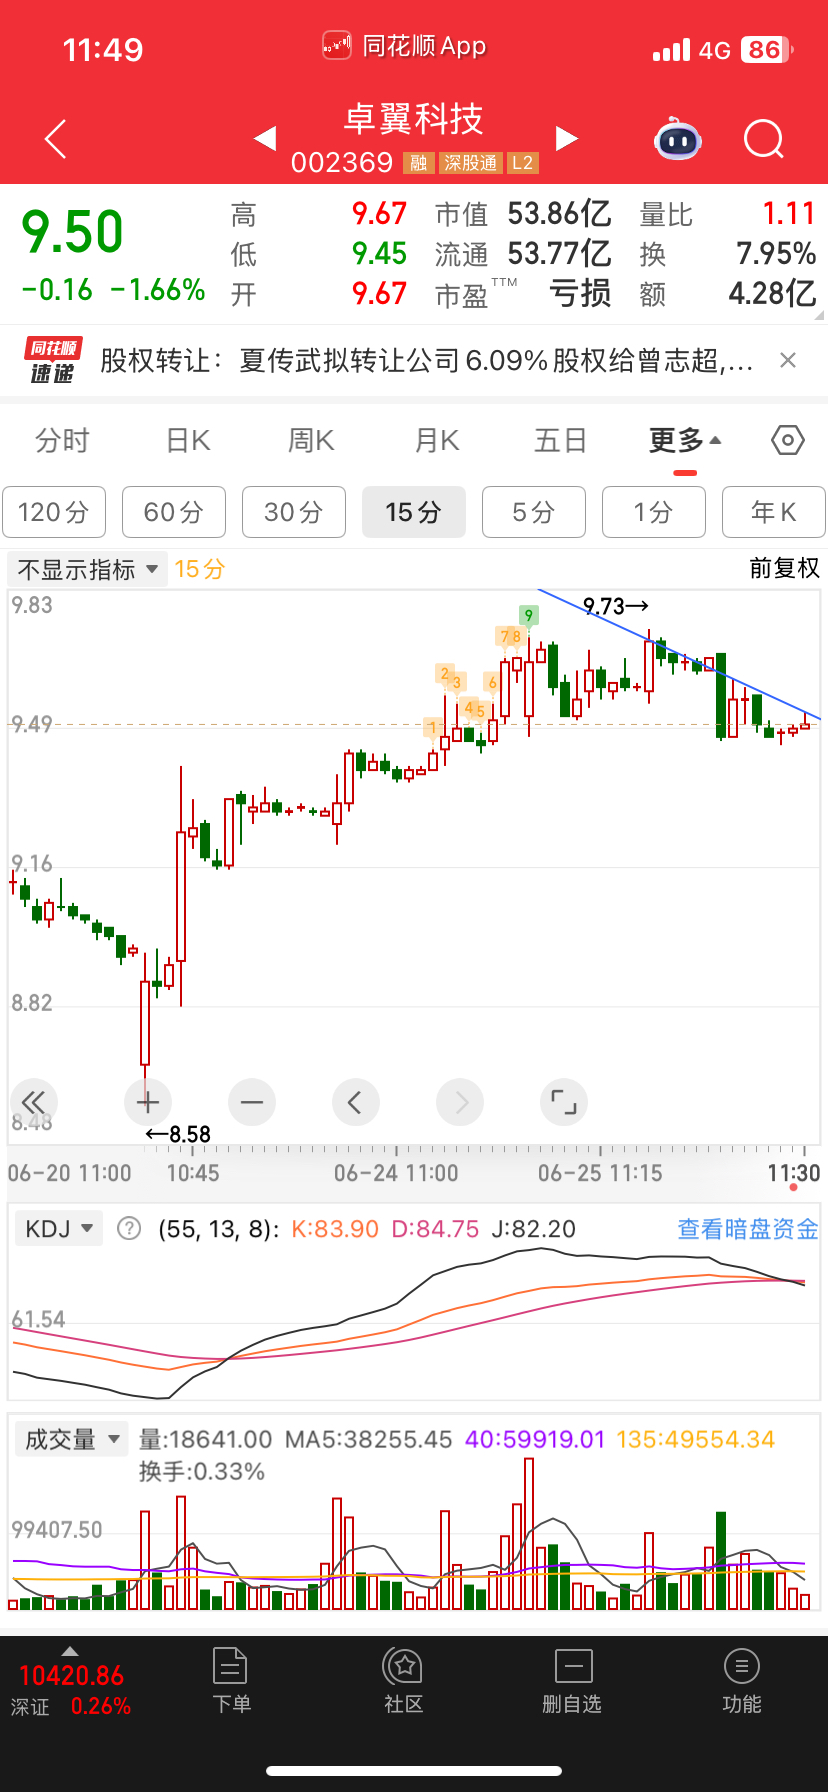Open chart settings hexagon icon

(x=788, y=440)
